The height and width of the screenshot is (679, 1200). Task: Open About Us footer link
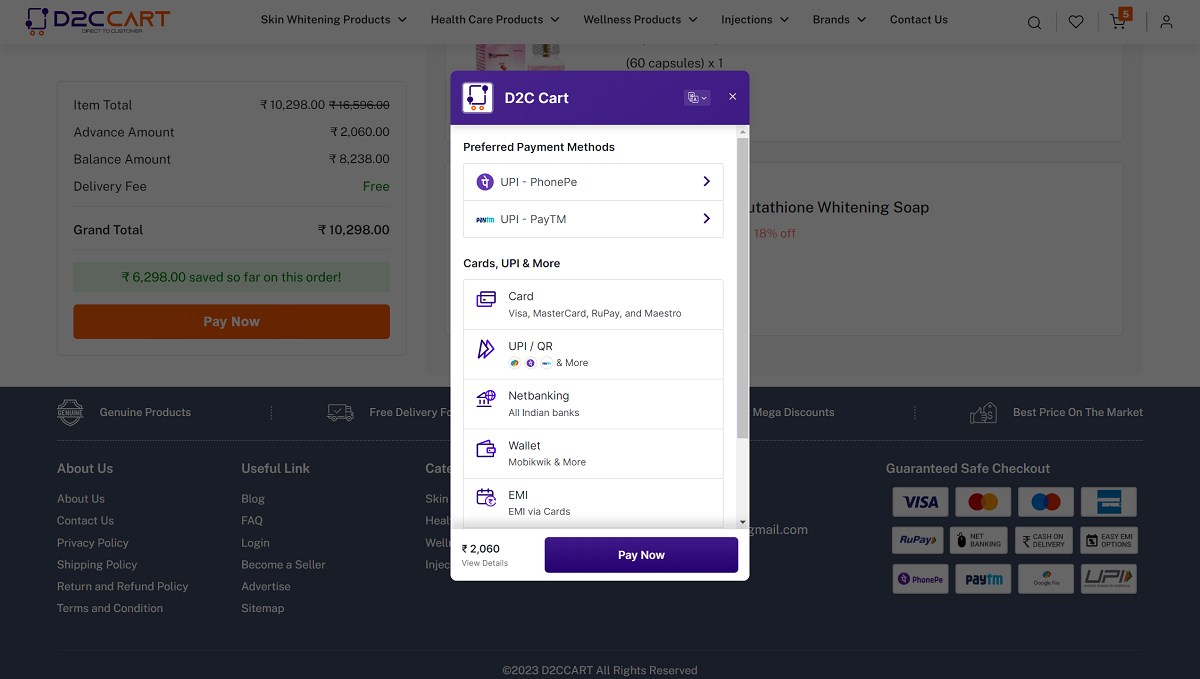81,499
